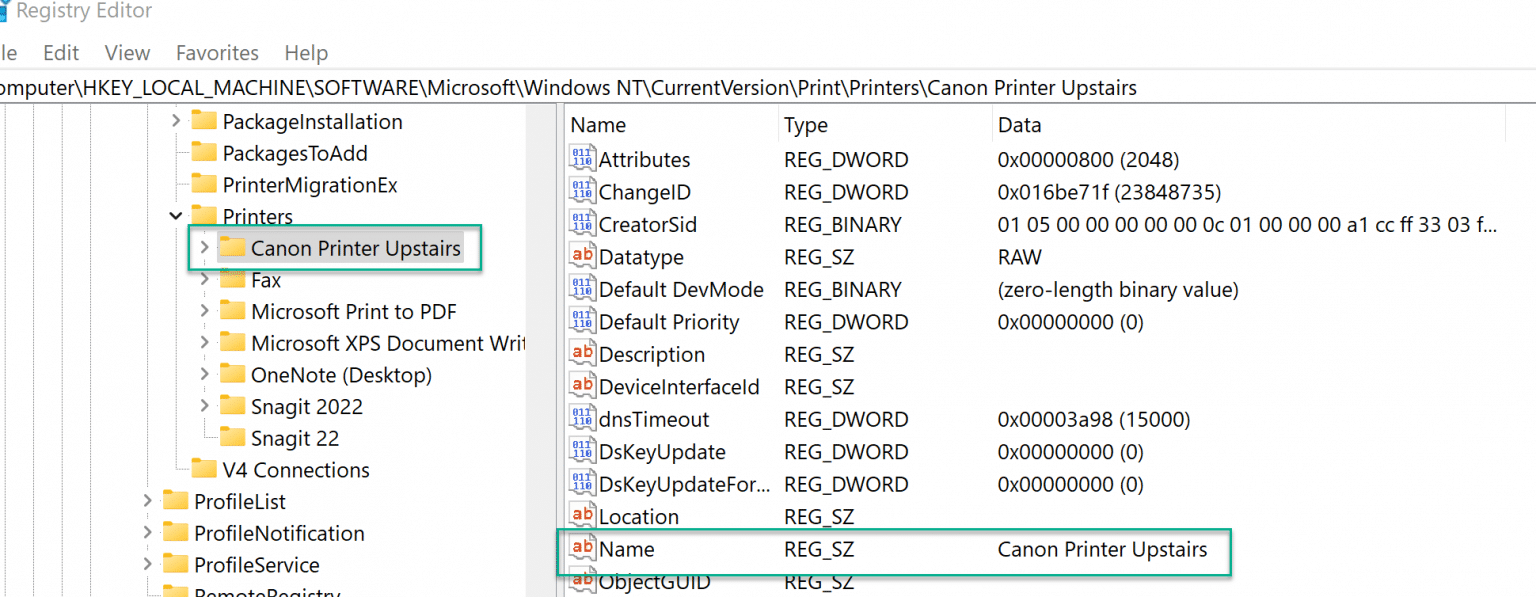The image size is (1536, 597).
Task: Expand the ProfileList key
Action: (x=148, y=501)
